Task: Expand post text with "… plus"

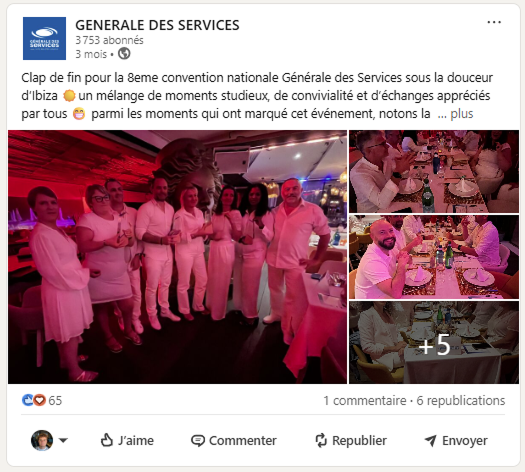Action: (455, 114)
